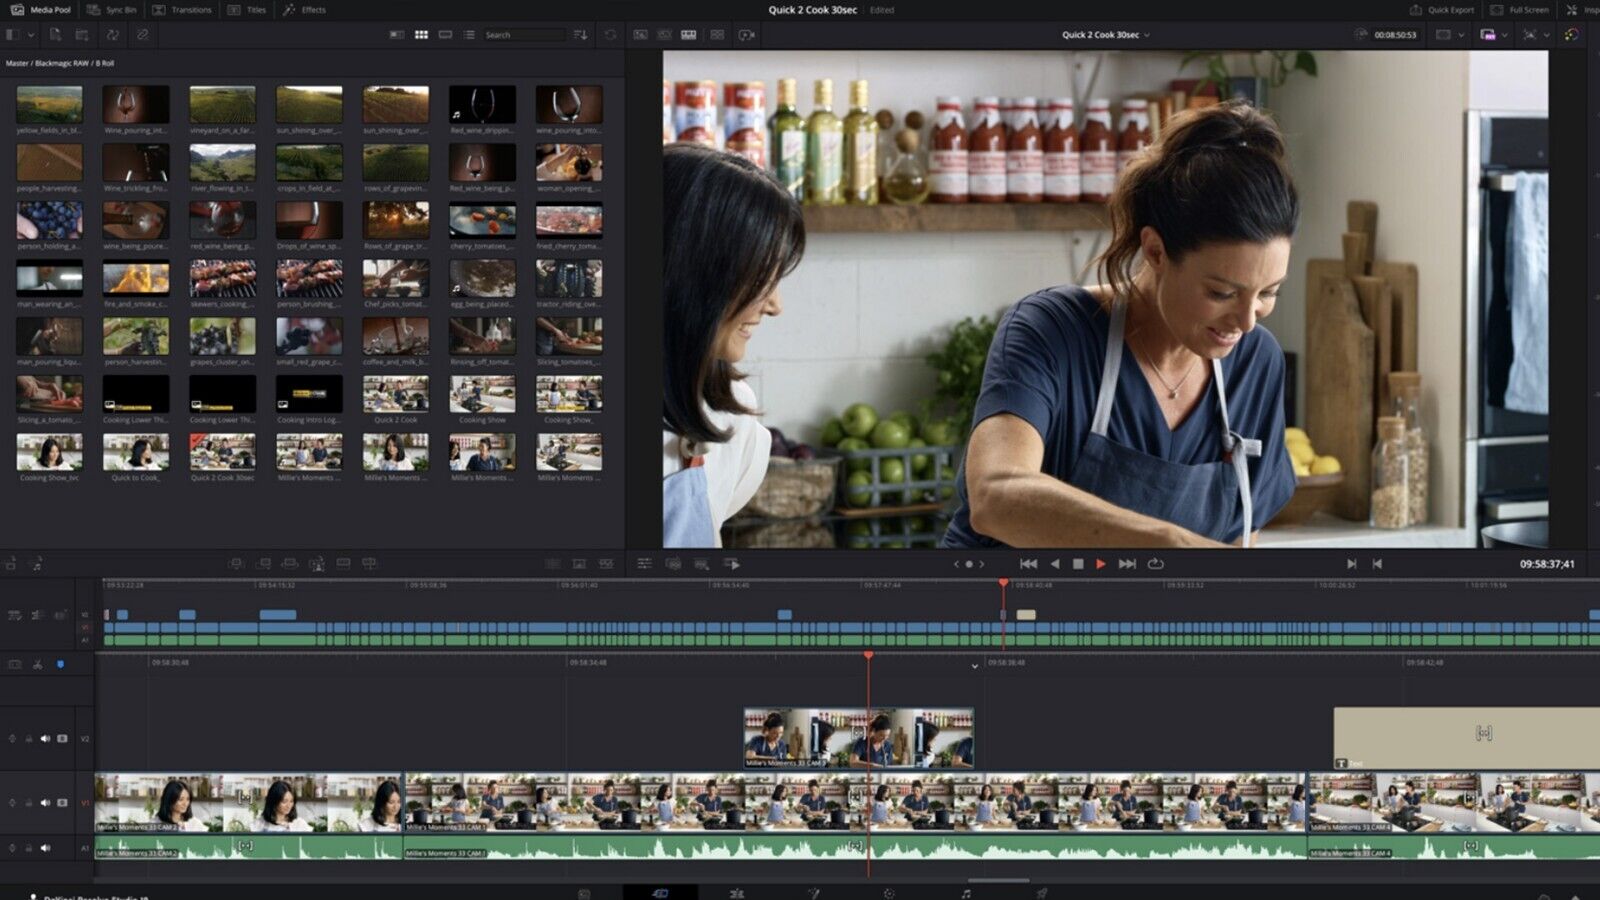The image size is (1600, 900).
Task: Toggle video enable on track V2
Action: pos(62,738)
